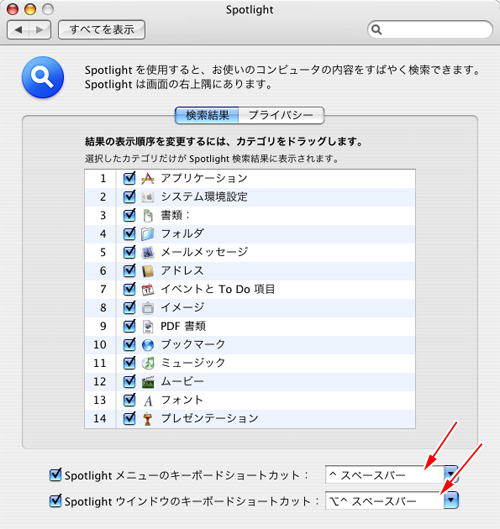Click the イベントと To Do calendar icon

click(x=147, y=289)
